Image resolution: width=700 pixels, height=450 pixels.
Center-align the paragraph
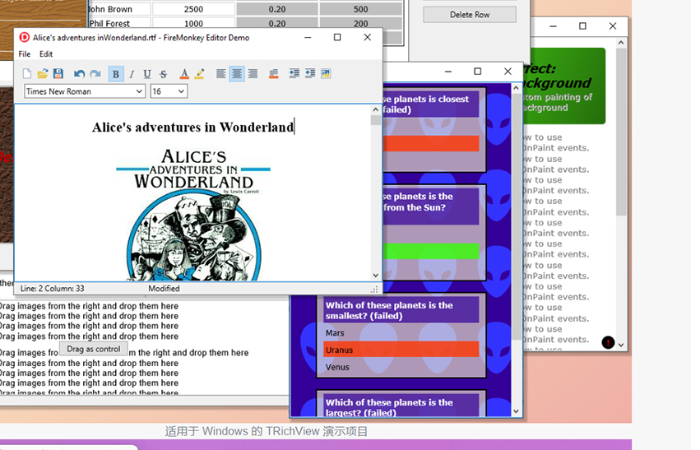pos(237,74)
